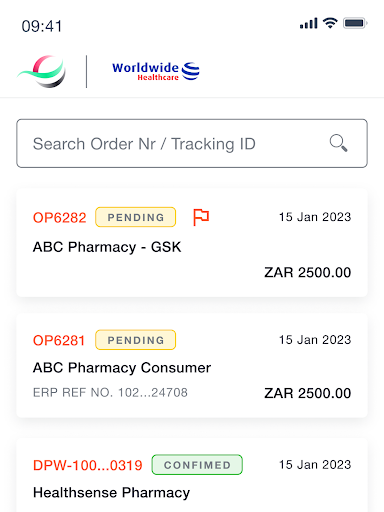Screen dimensions: 384x512
Task: Open order number OP6282
Action: (60, 218)
